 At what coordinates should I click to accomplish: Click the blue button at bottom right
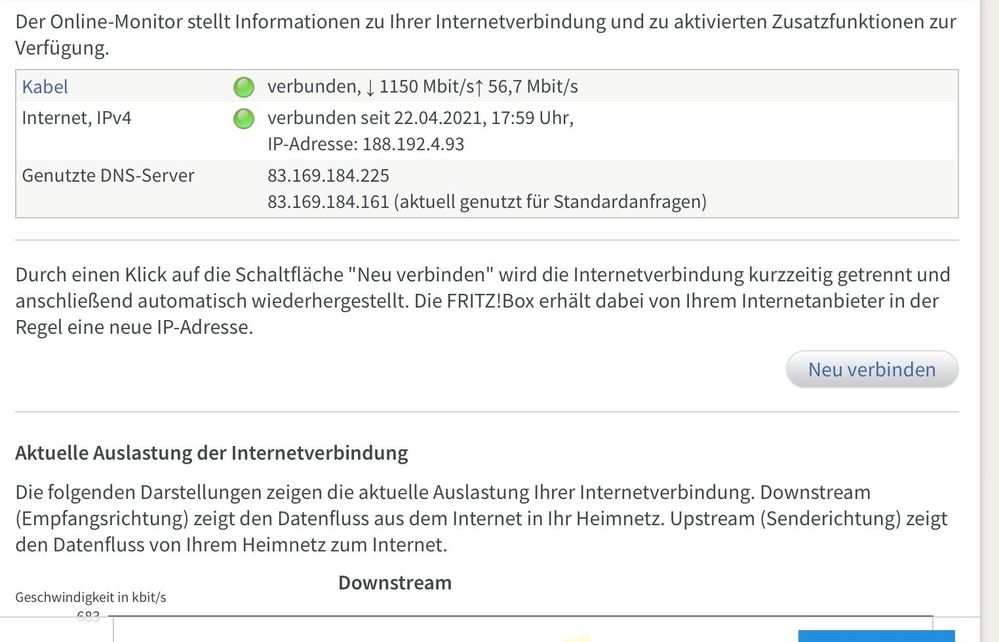[876, 635]
